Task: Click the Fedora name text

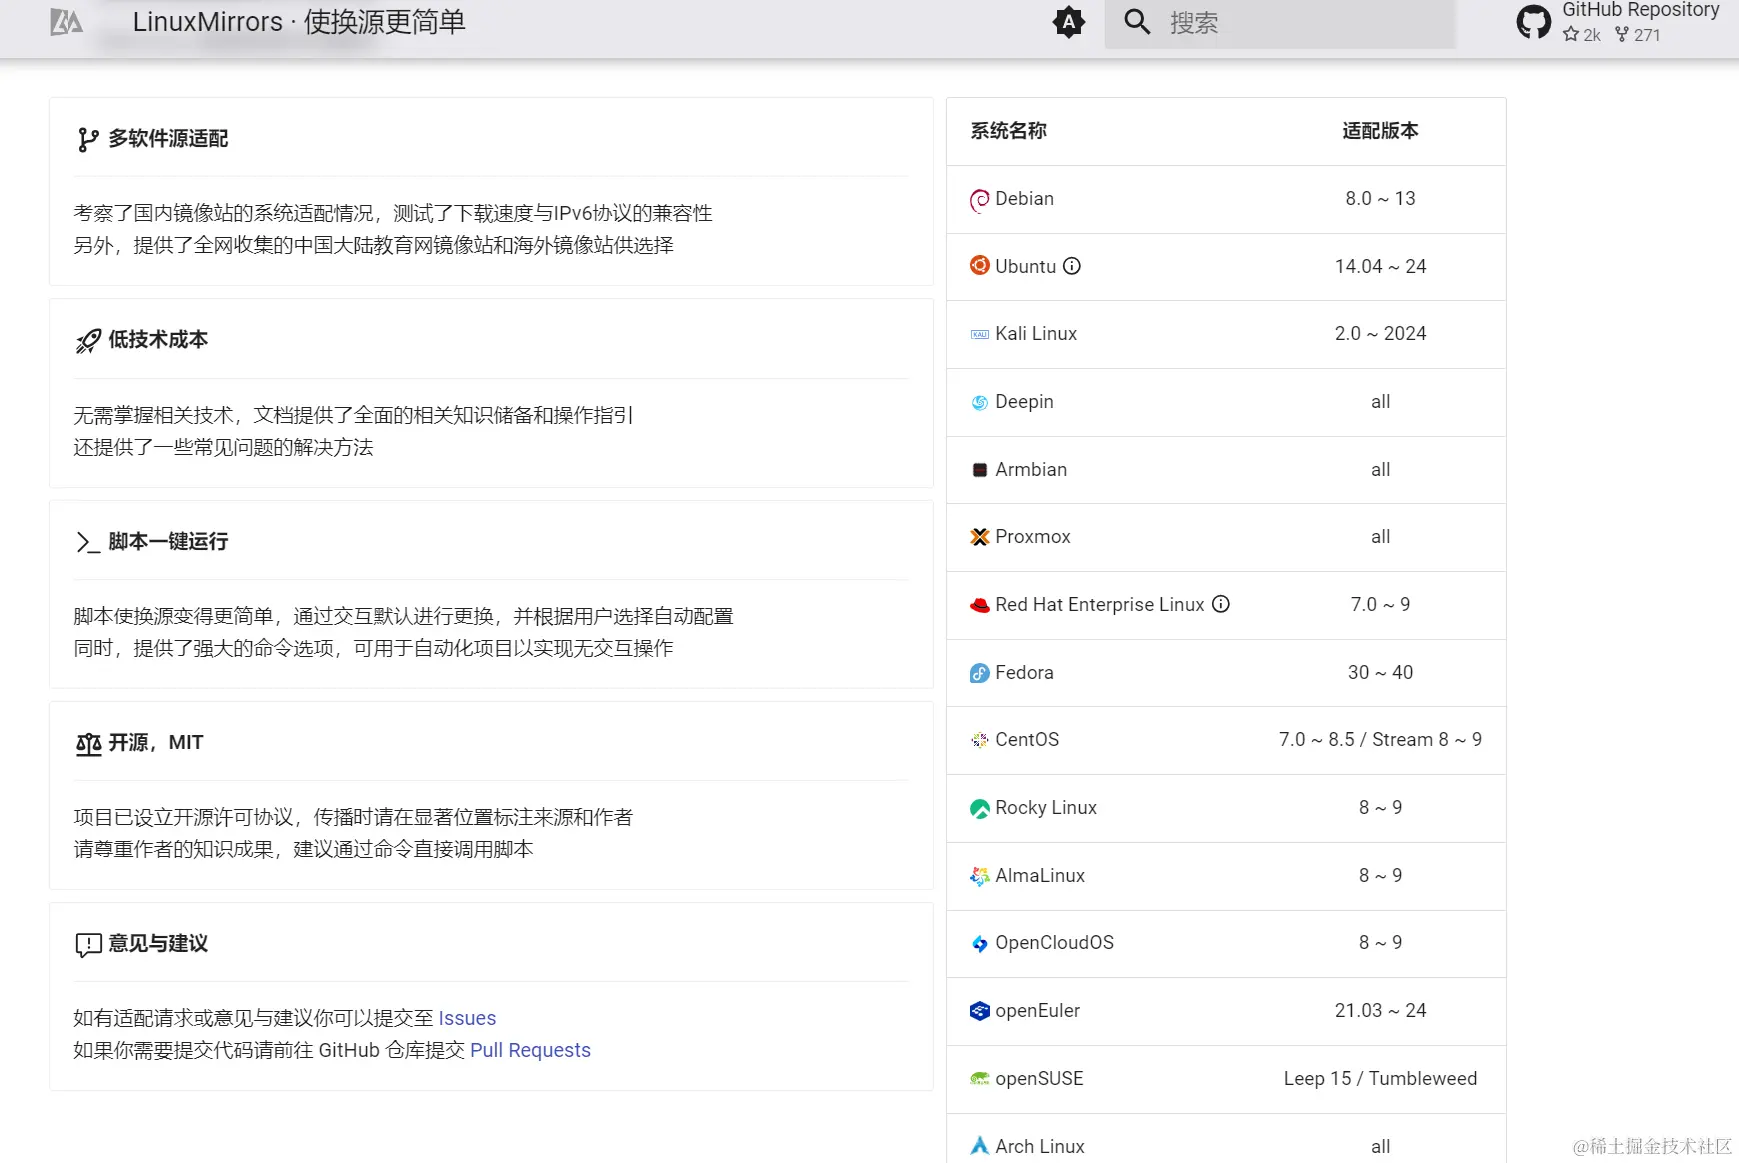Action: [1024, 672]
